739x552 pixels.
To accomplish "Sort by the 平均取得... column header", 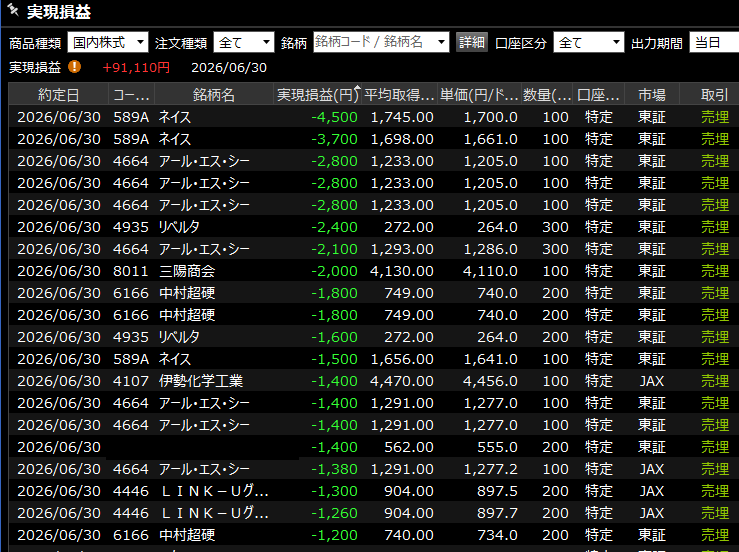I will pyautogui.click(x=399, y=95).
